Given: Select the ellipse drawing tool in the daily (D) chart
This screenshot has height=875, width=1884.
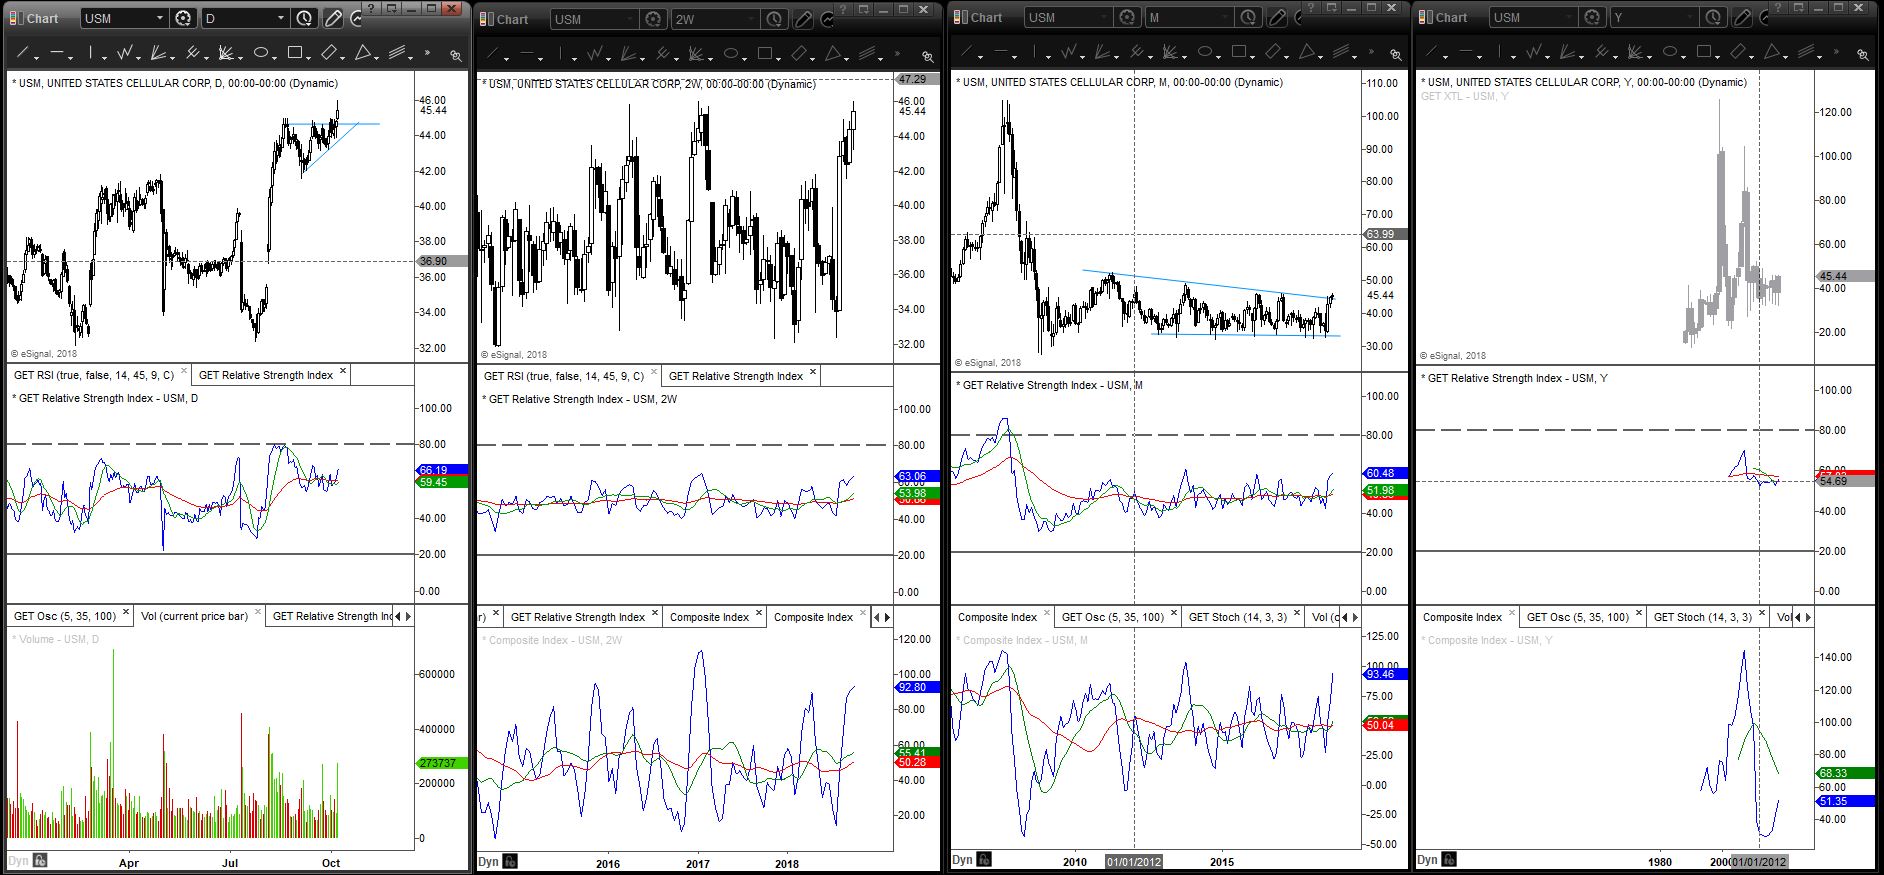Looking at the screenshot, I should pyautogui.click(x=260, y=53).
